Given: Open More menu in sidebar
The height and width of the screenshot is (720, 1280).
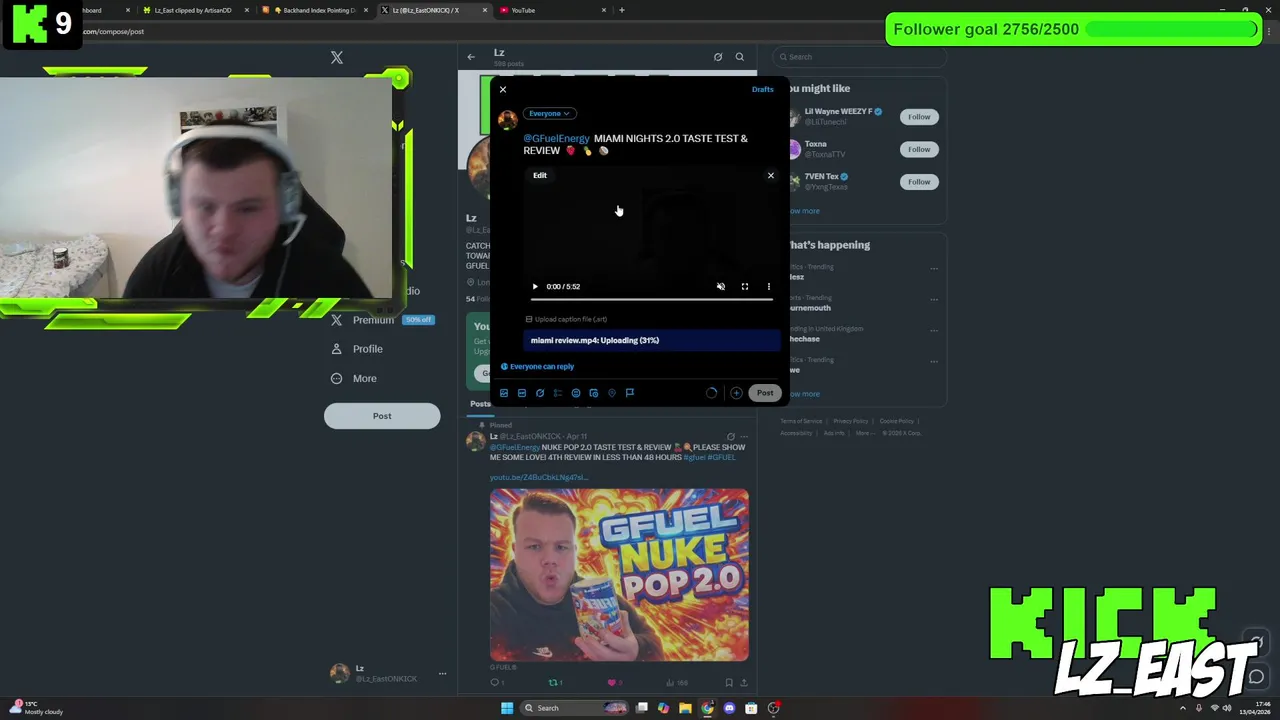Looking at the screenshot, I should click(x=354, y=378).
